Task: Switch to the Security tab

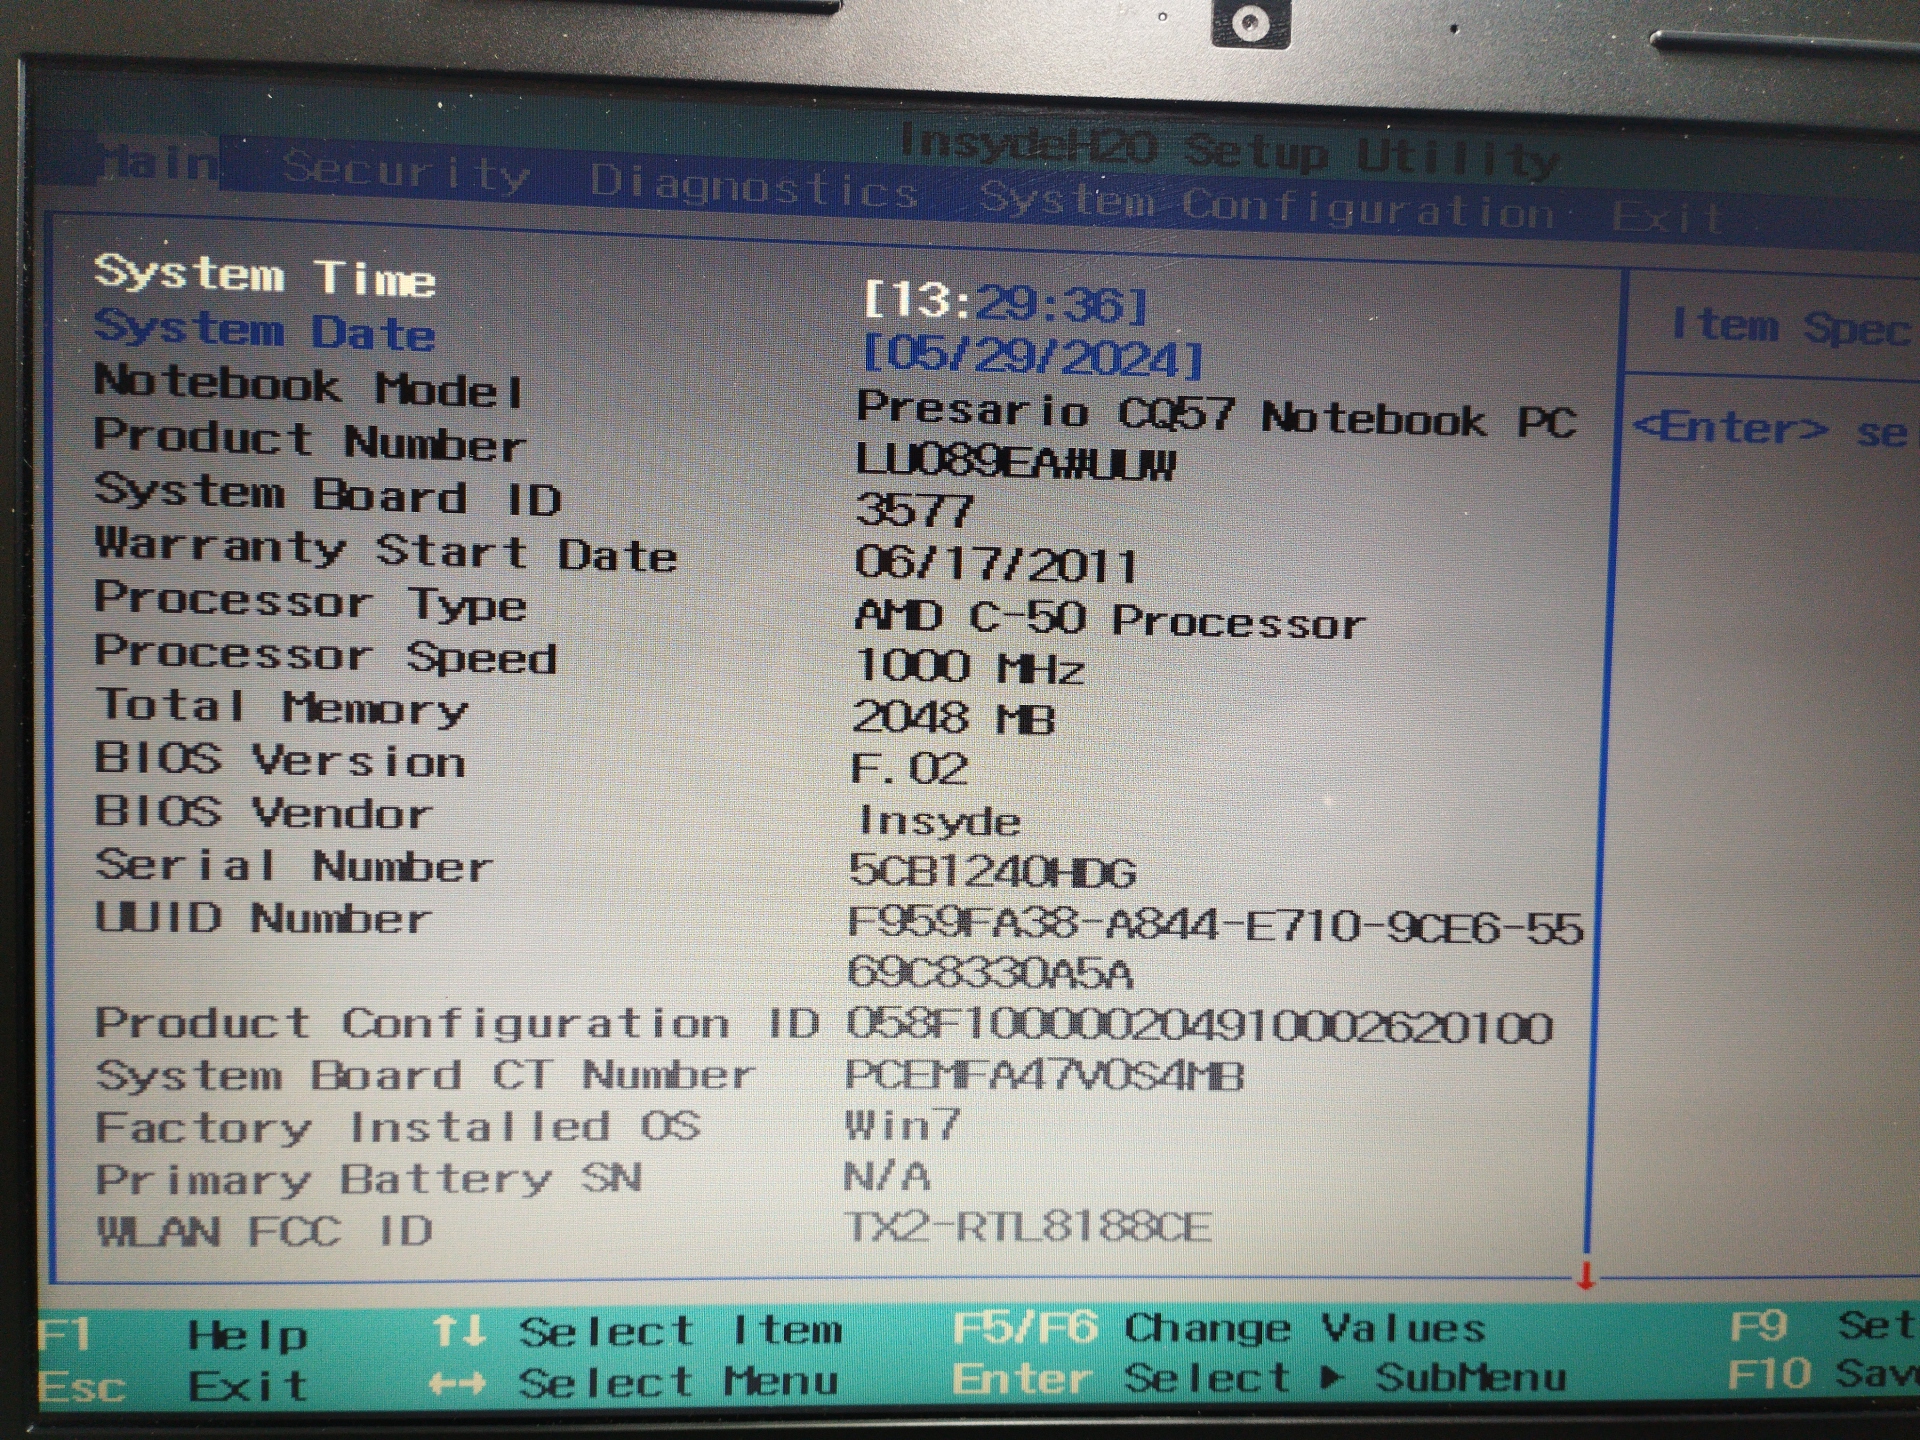Action: point(406,172)
